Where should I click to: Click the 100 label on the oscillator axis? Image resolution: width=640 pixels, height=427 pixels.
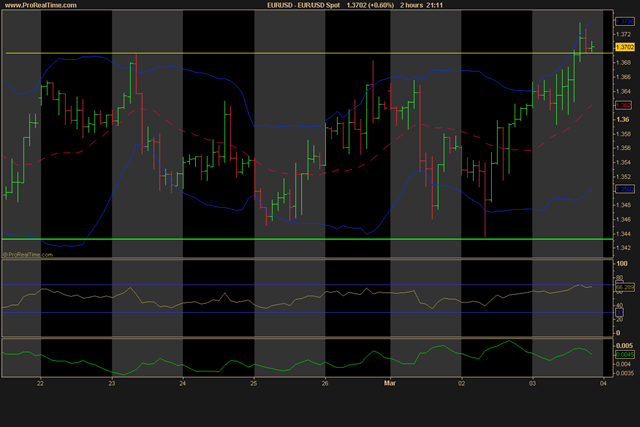(622, 264)
